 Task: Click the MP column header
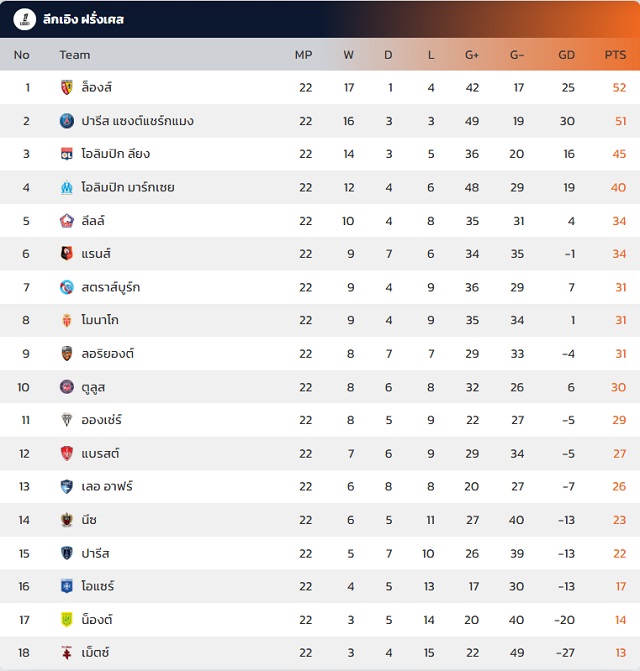304,55
